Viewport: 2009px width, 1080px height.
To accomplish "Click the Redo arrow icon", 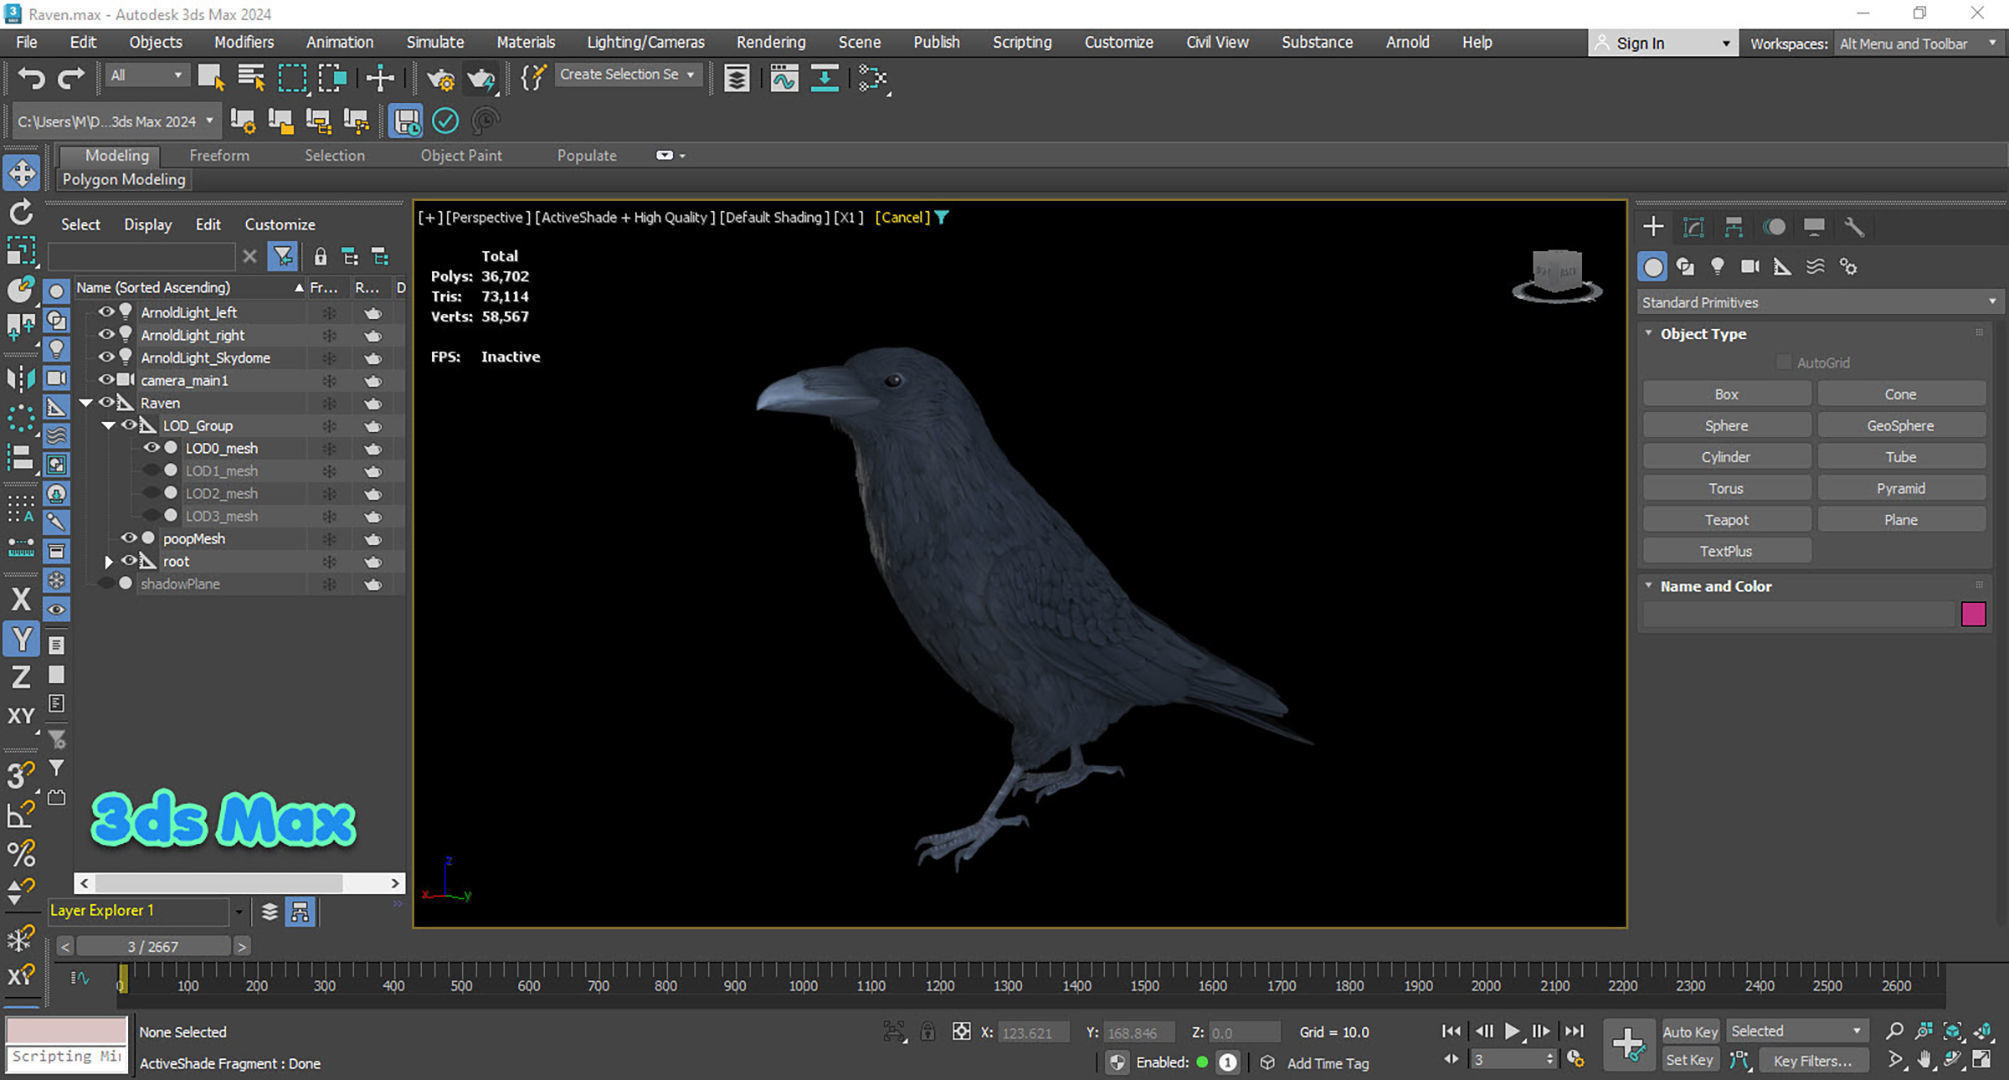I will tap(70, 77).
